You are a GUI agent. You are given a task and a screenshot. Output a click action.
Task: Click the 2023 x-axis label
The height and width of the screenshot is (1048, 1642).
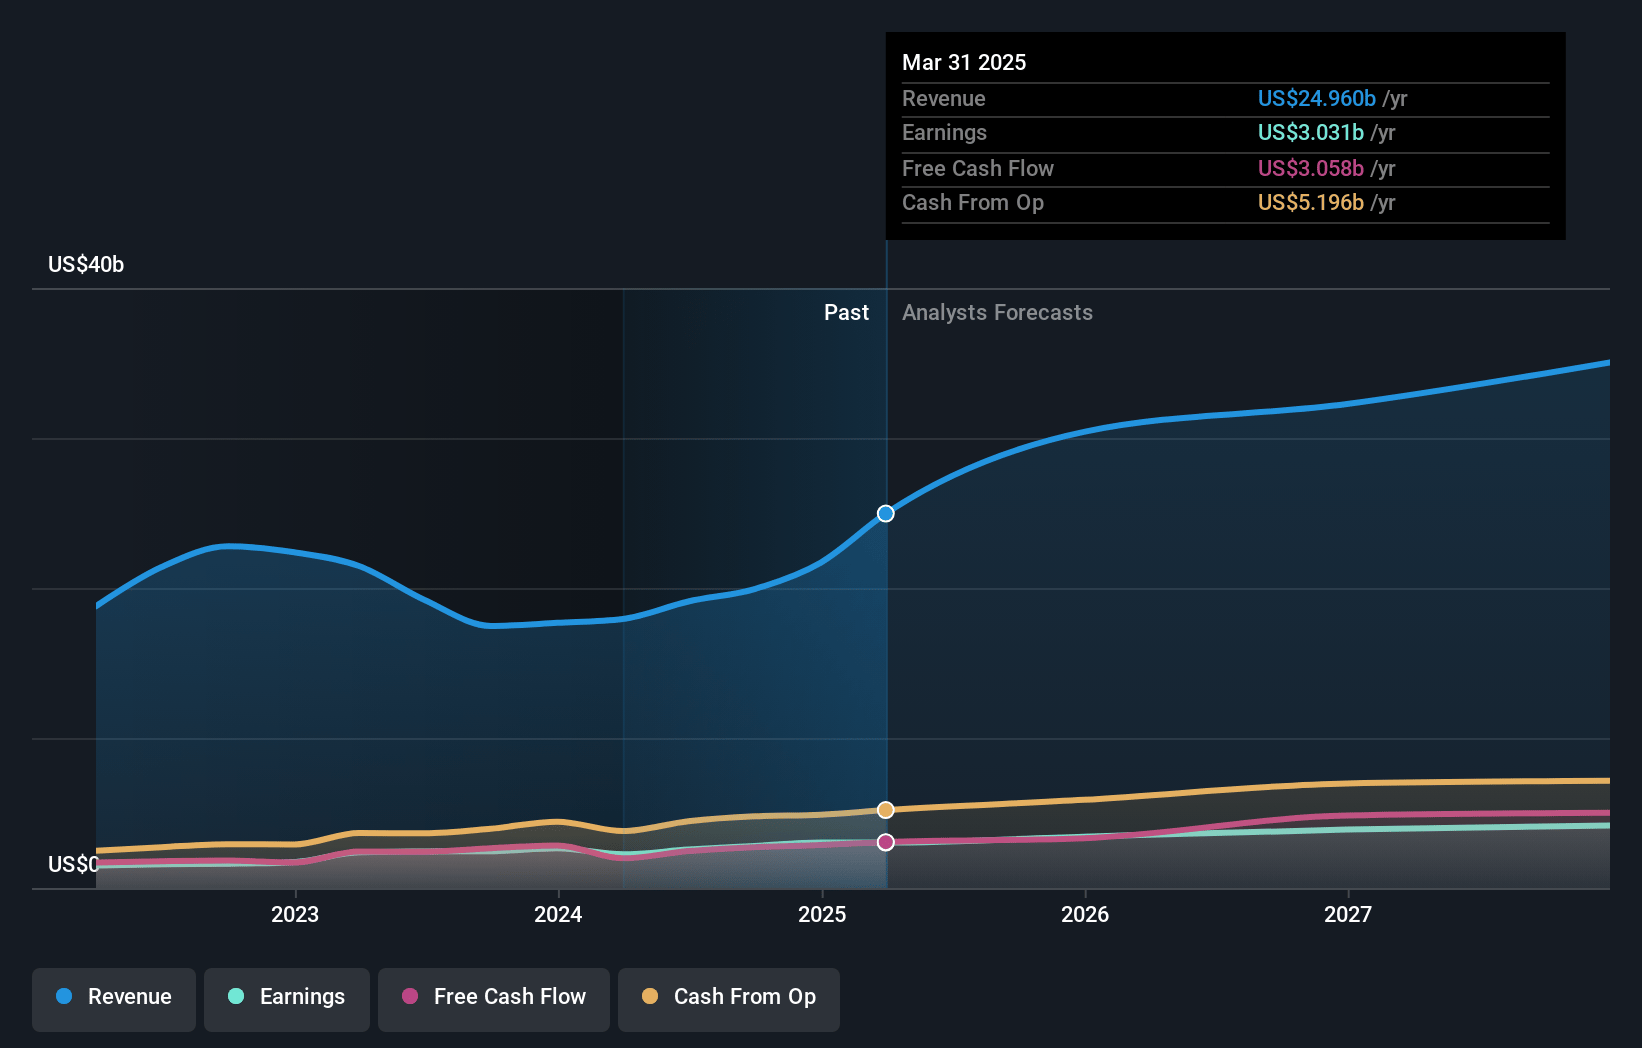295,914
